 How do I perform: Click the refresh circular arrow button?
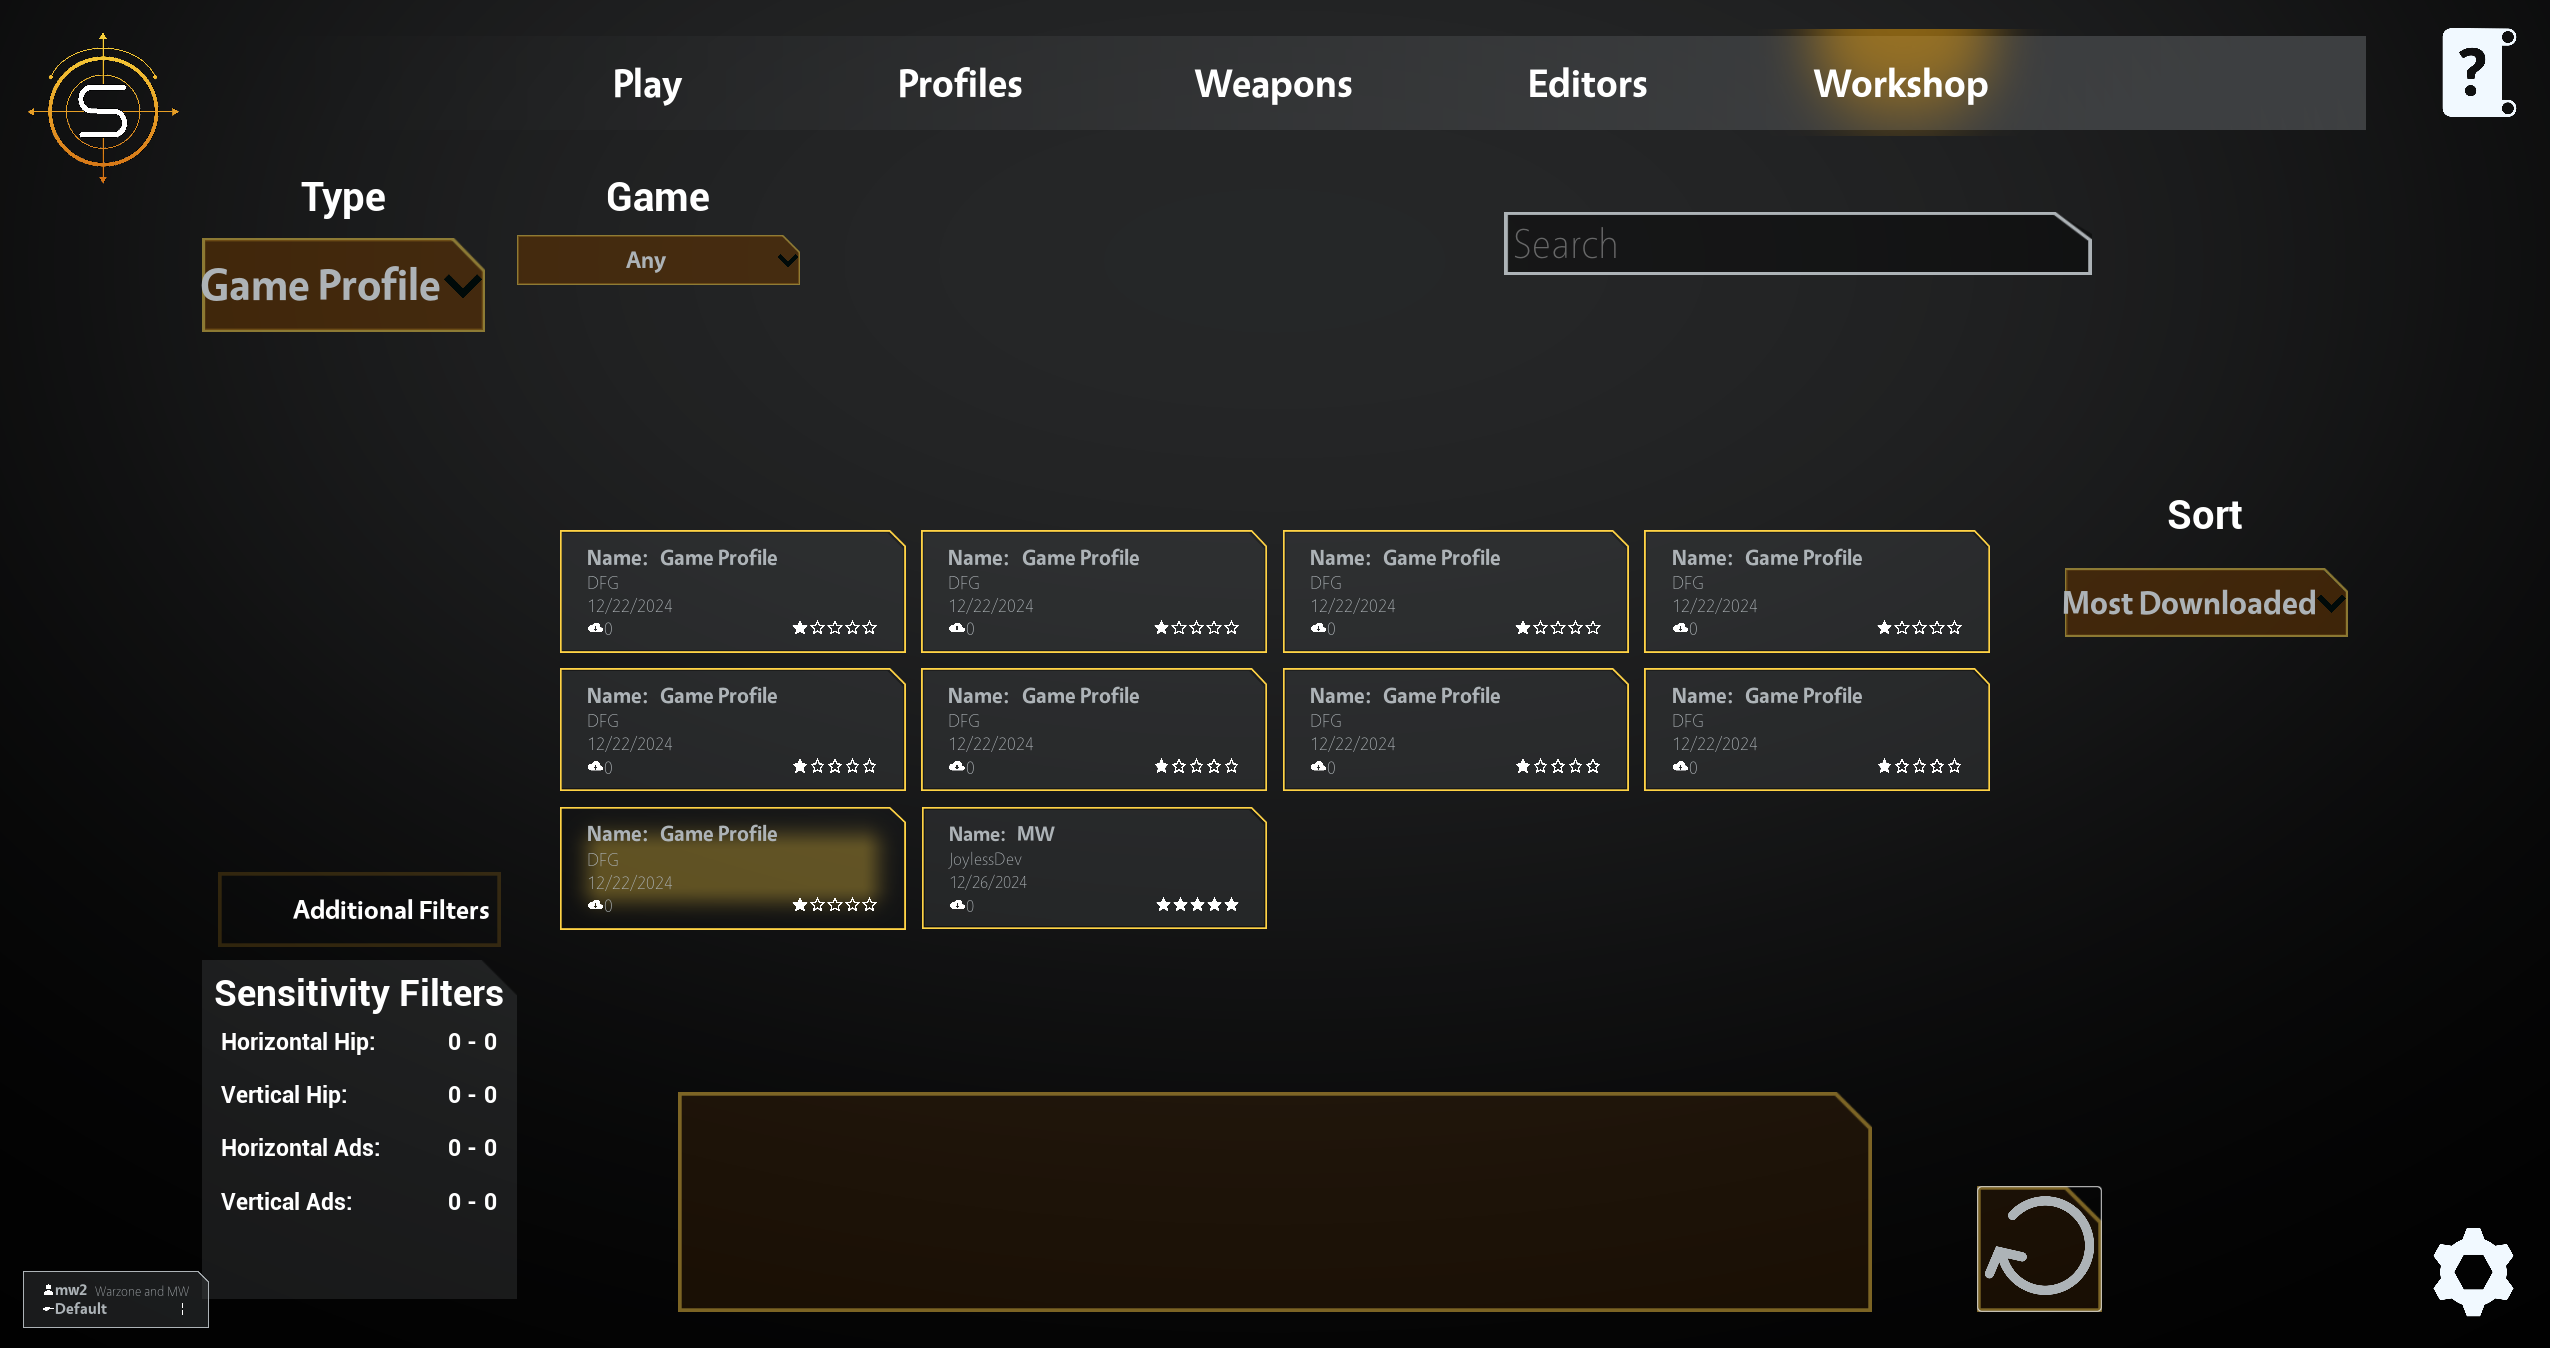[x=2039, y=1248]
